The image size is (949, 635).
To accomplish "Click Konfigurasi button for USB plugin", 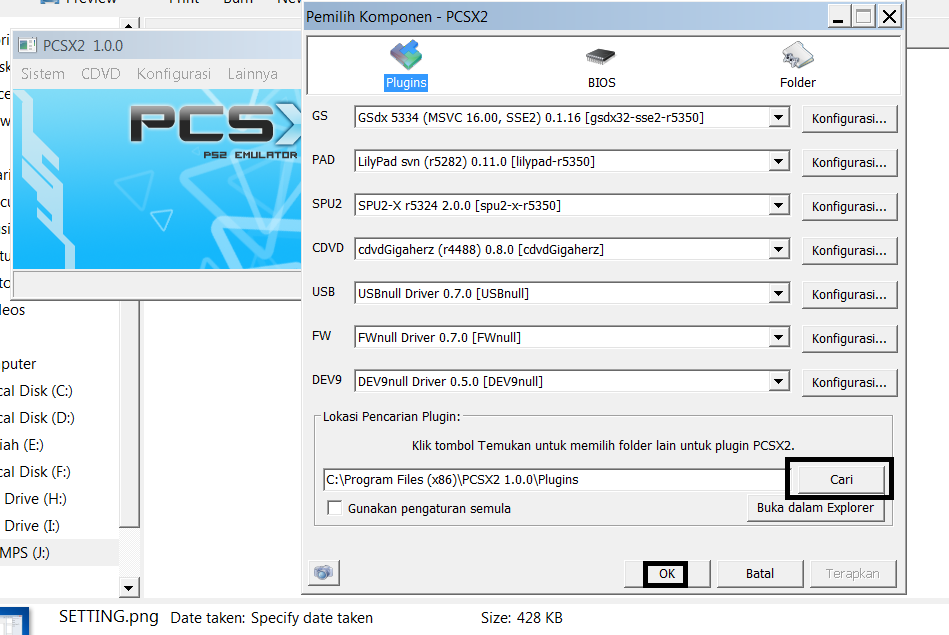I will [x=849, y=295].
